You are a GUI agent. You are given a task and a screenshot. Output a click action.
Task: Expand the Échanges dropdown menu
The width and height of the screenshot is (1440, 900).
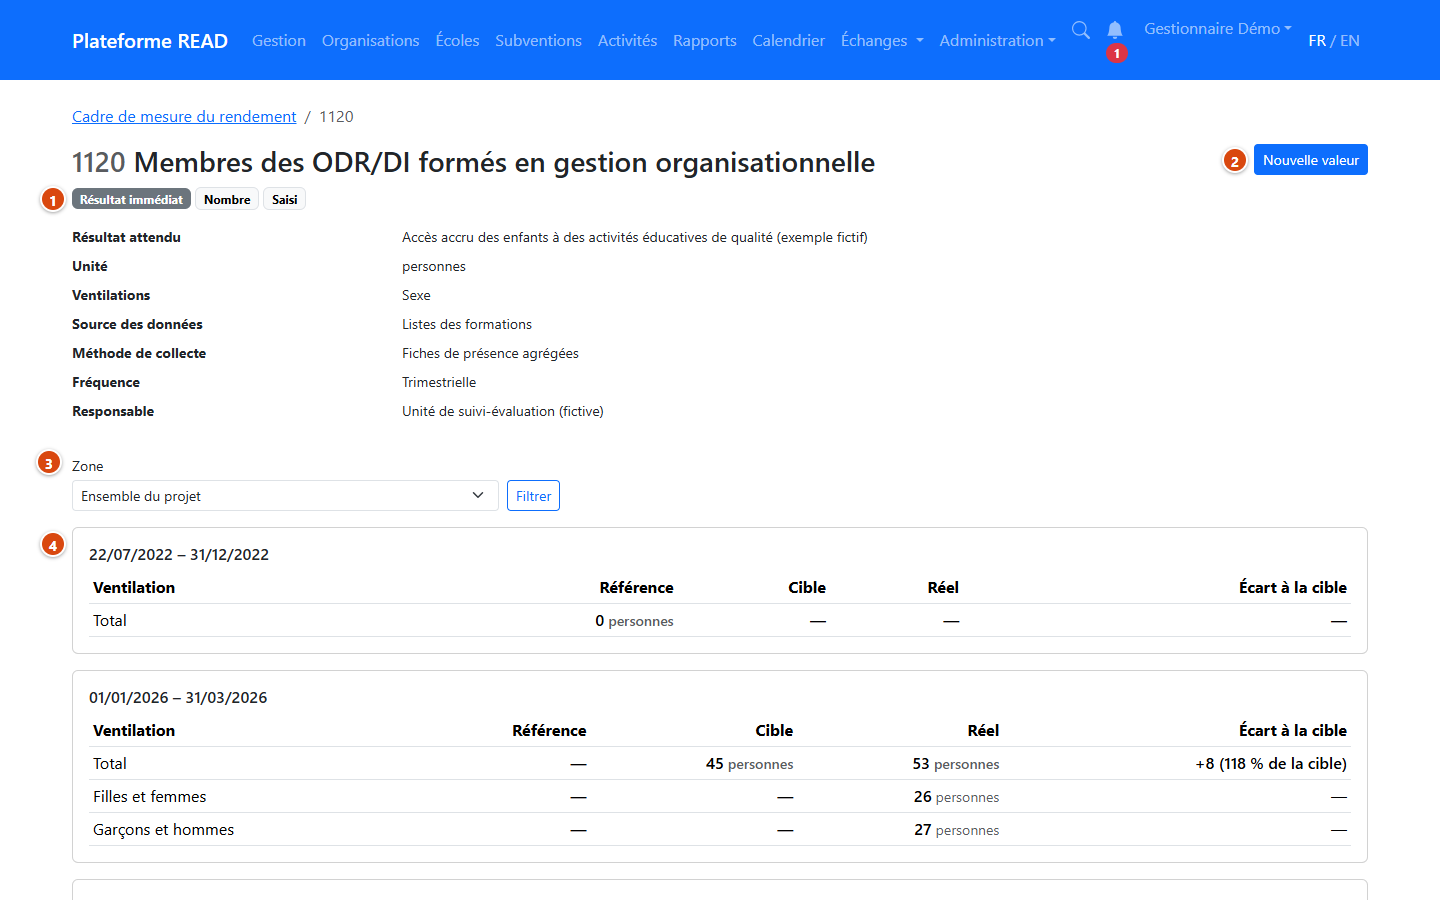click(x=882, y=41)
